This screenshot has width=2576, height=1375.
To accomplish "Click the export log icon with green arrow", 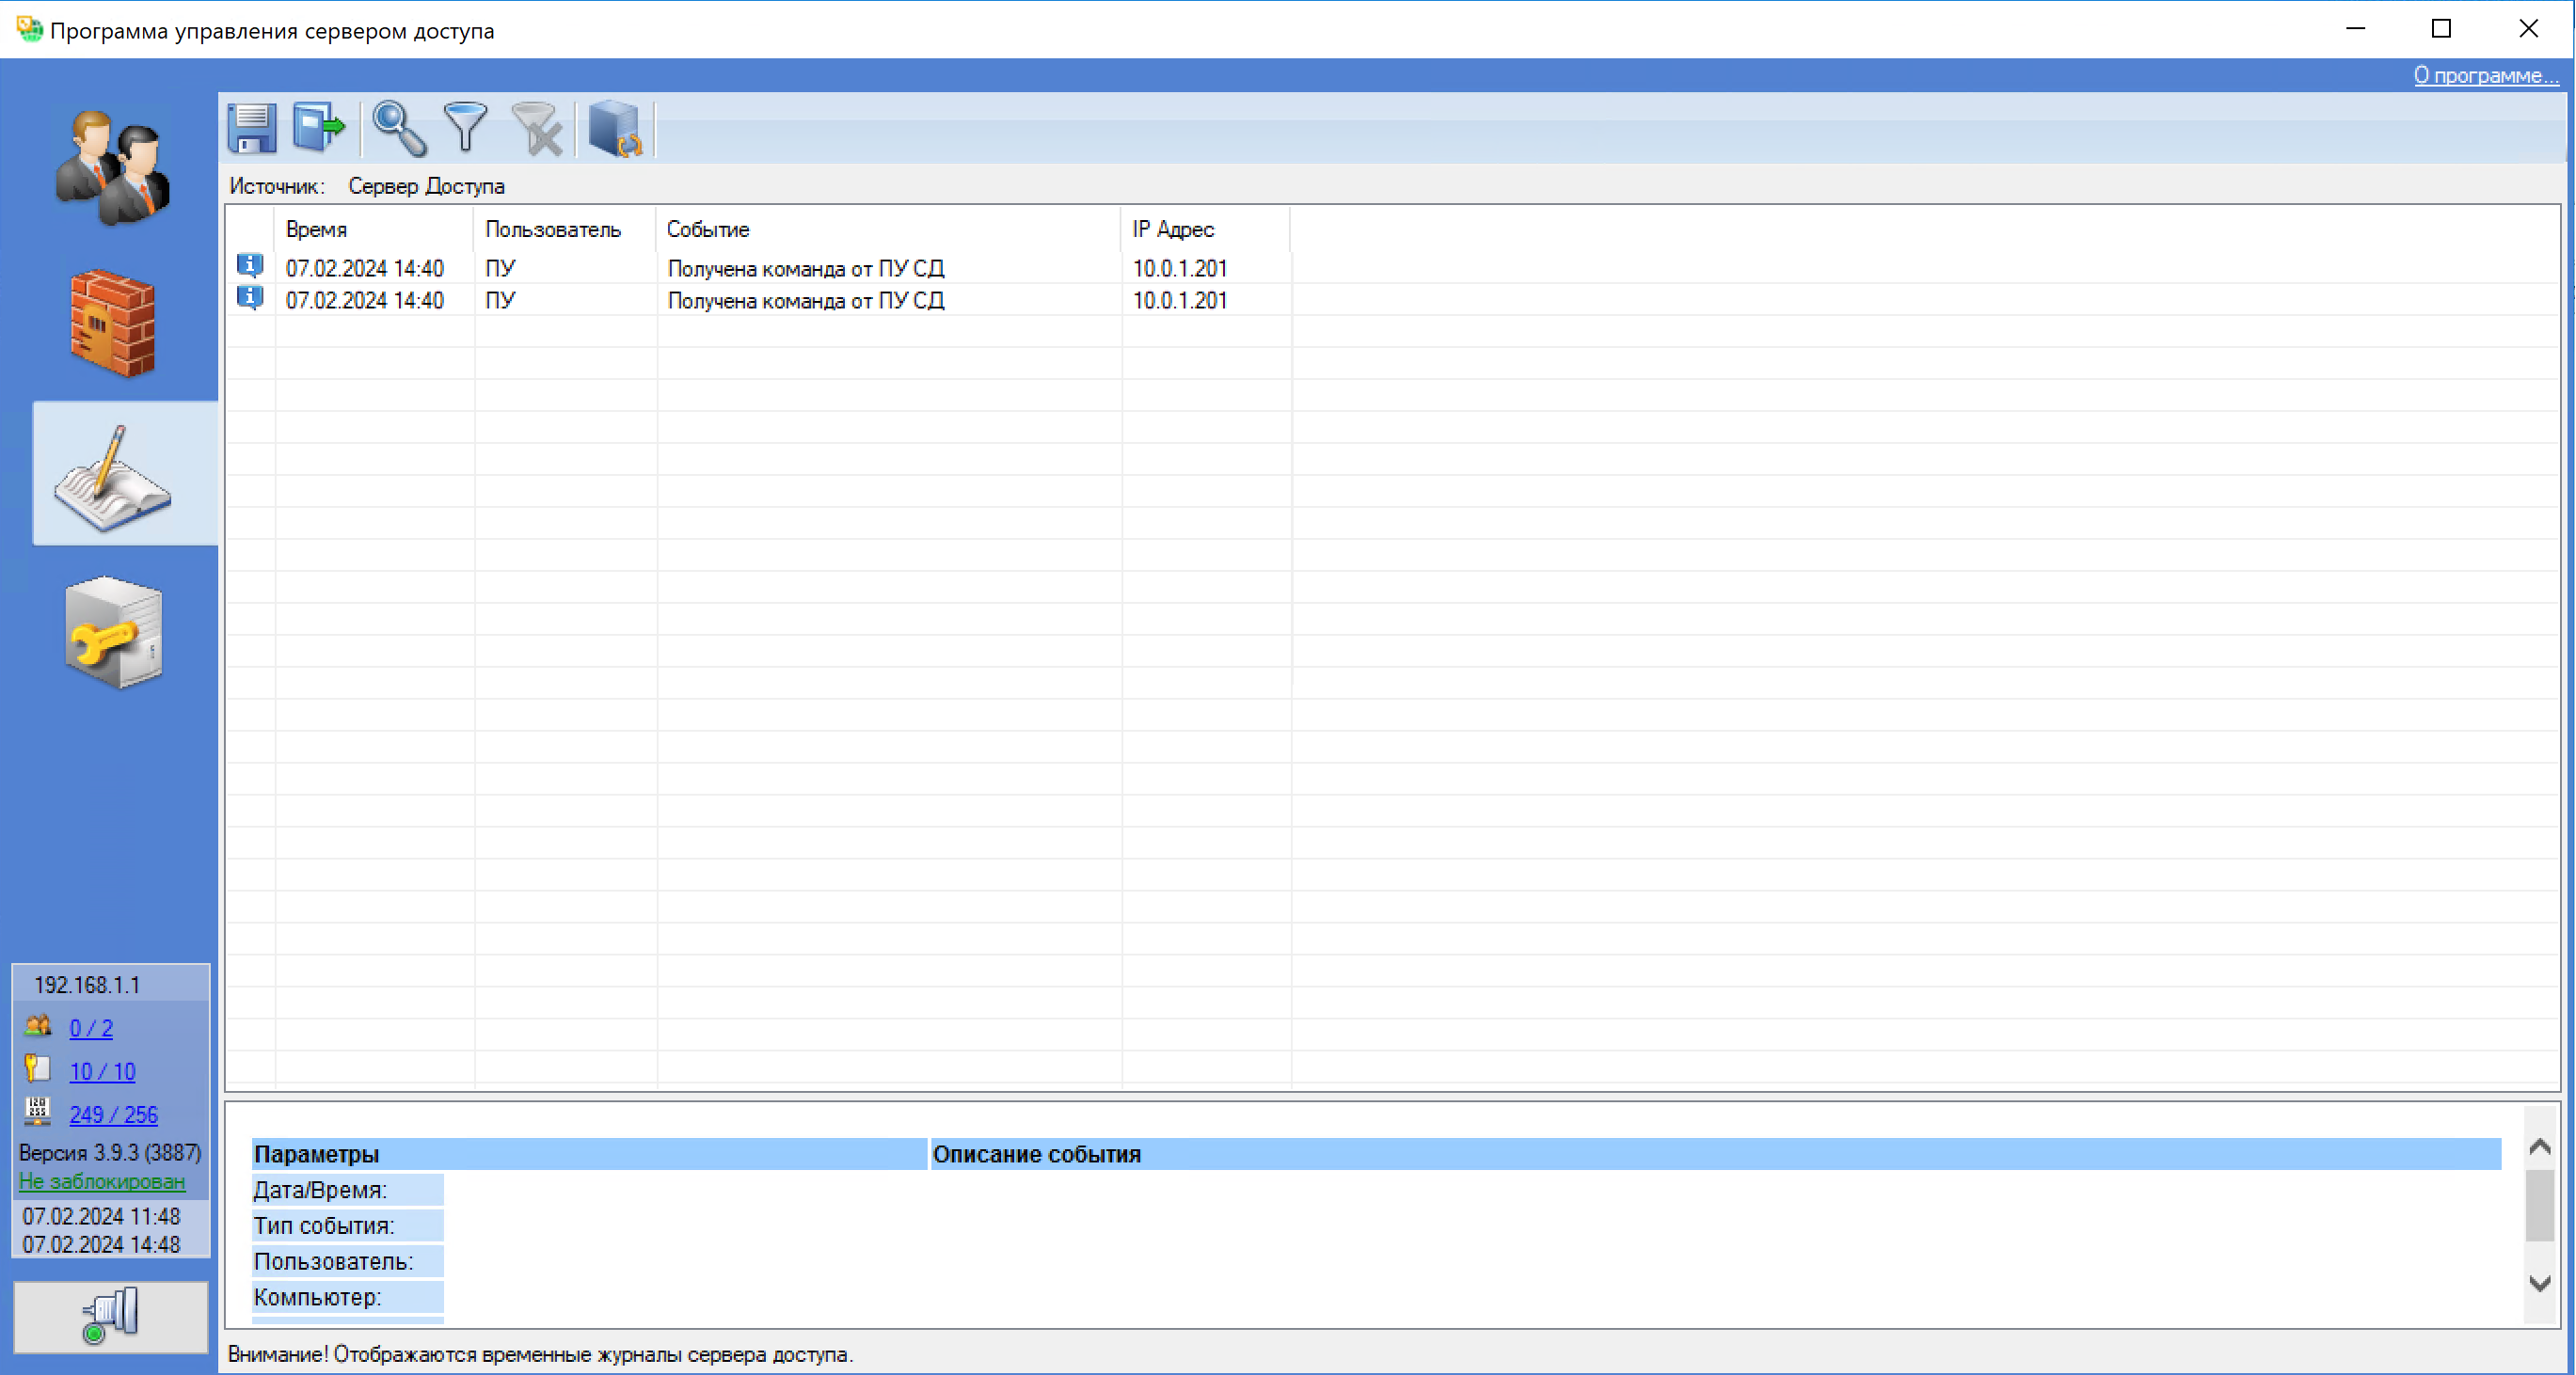I will [x=318, y=128].
